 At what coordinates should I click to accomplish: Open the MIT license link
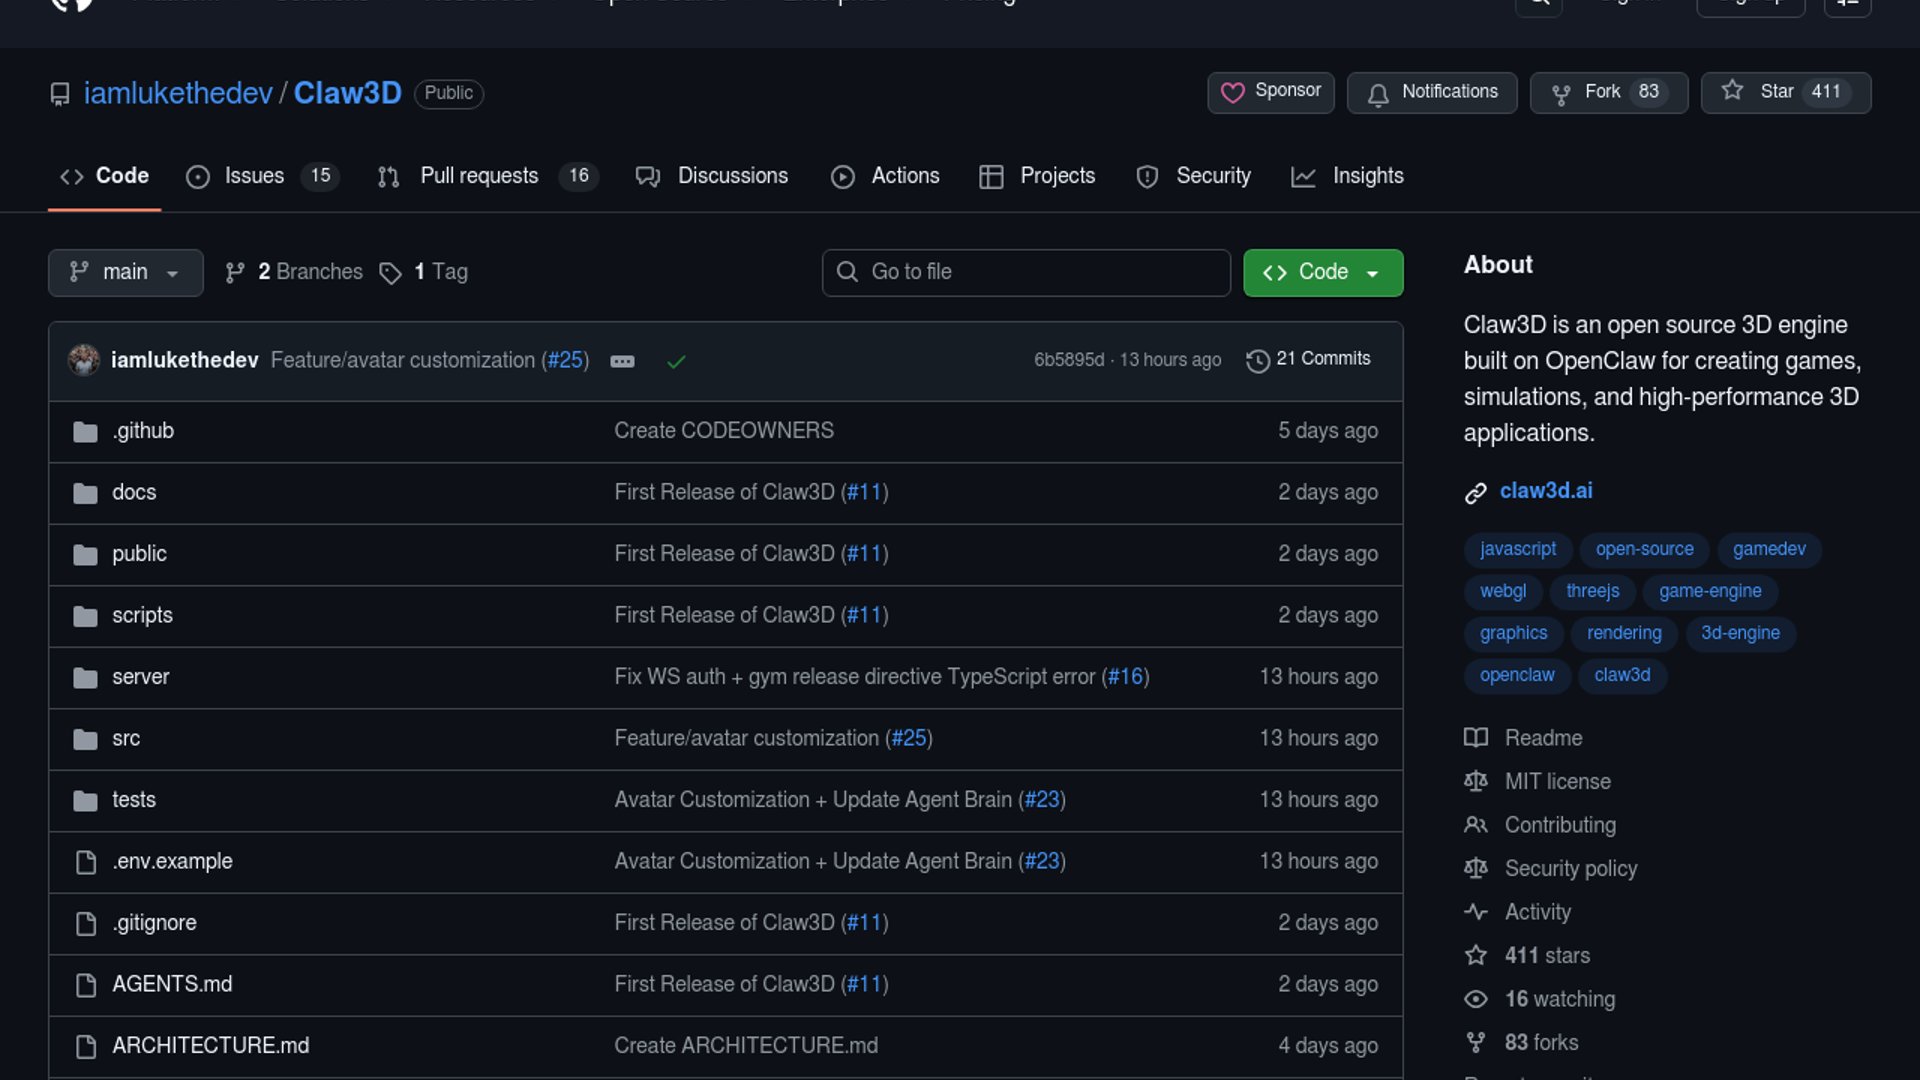pos(1557,781)
